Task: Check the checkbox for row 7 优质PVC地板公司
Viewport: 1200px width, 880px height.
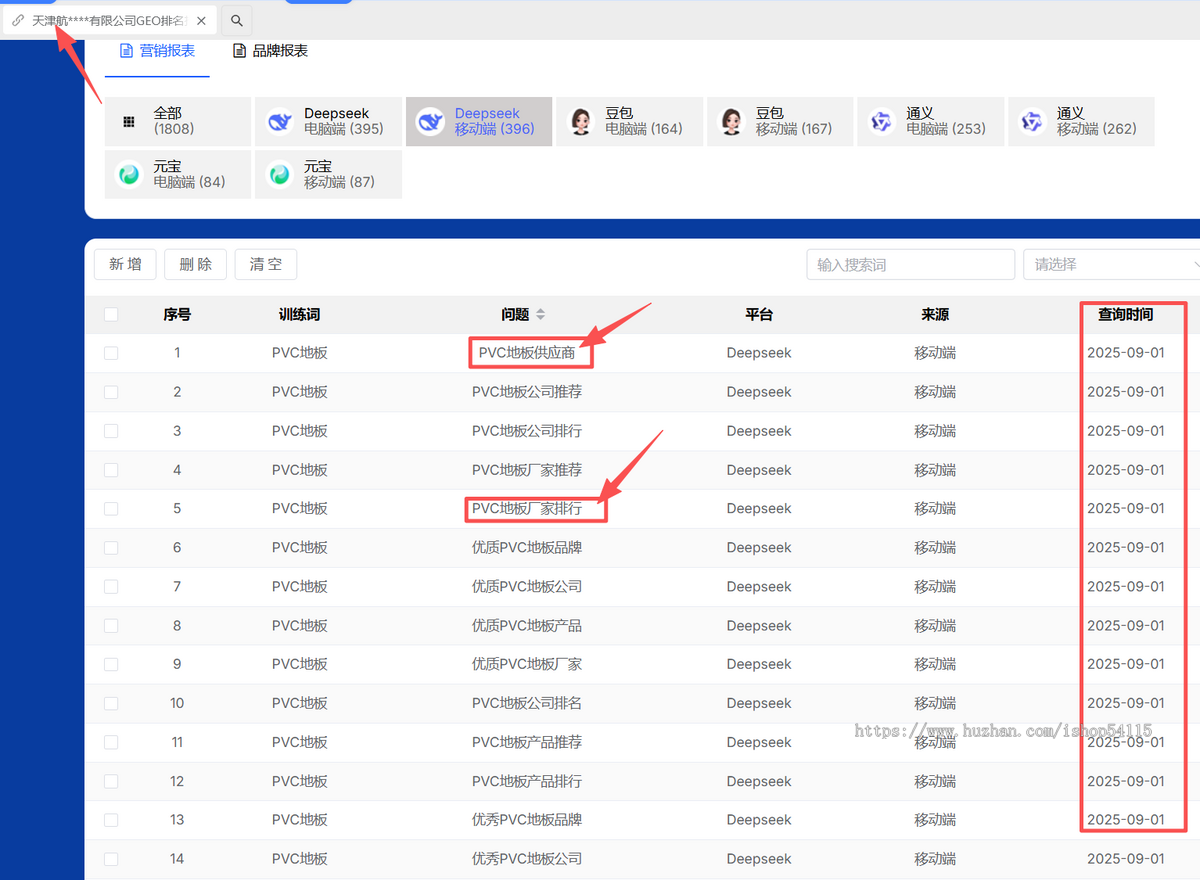Action: point(111,587)
